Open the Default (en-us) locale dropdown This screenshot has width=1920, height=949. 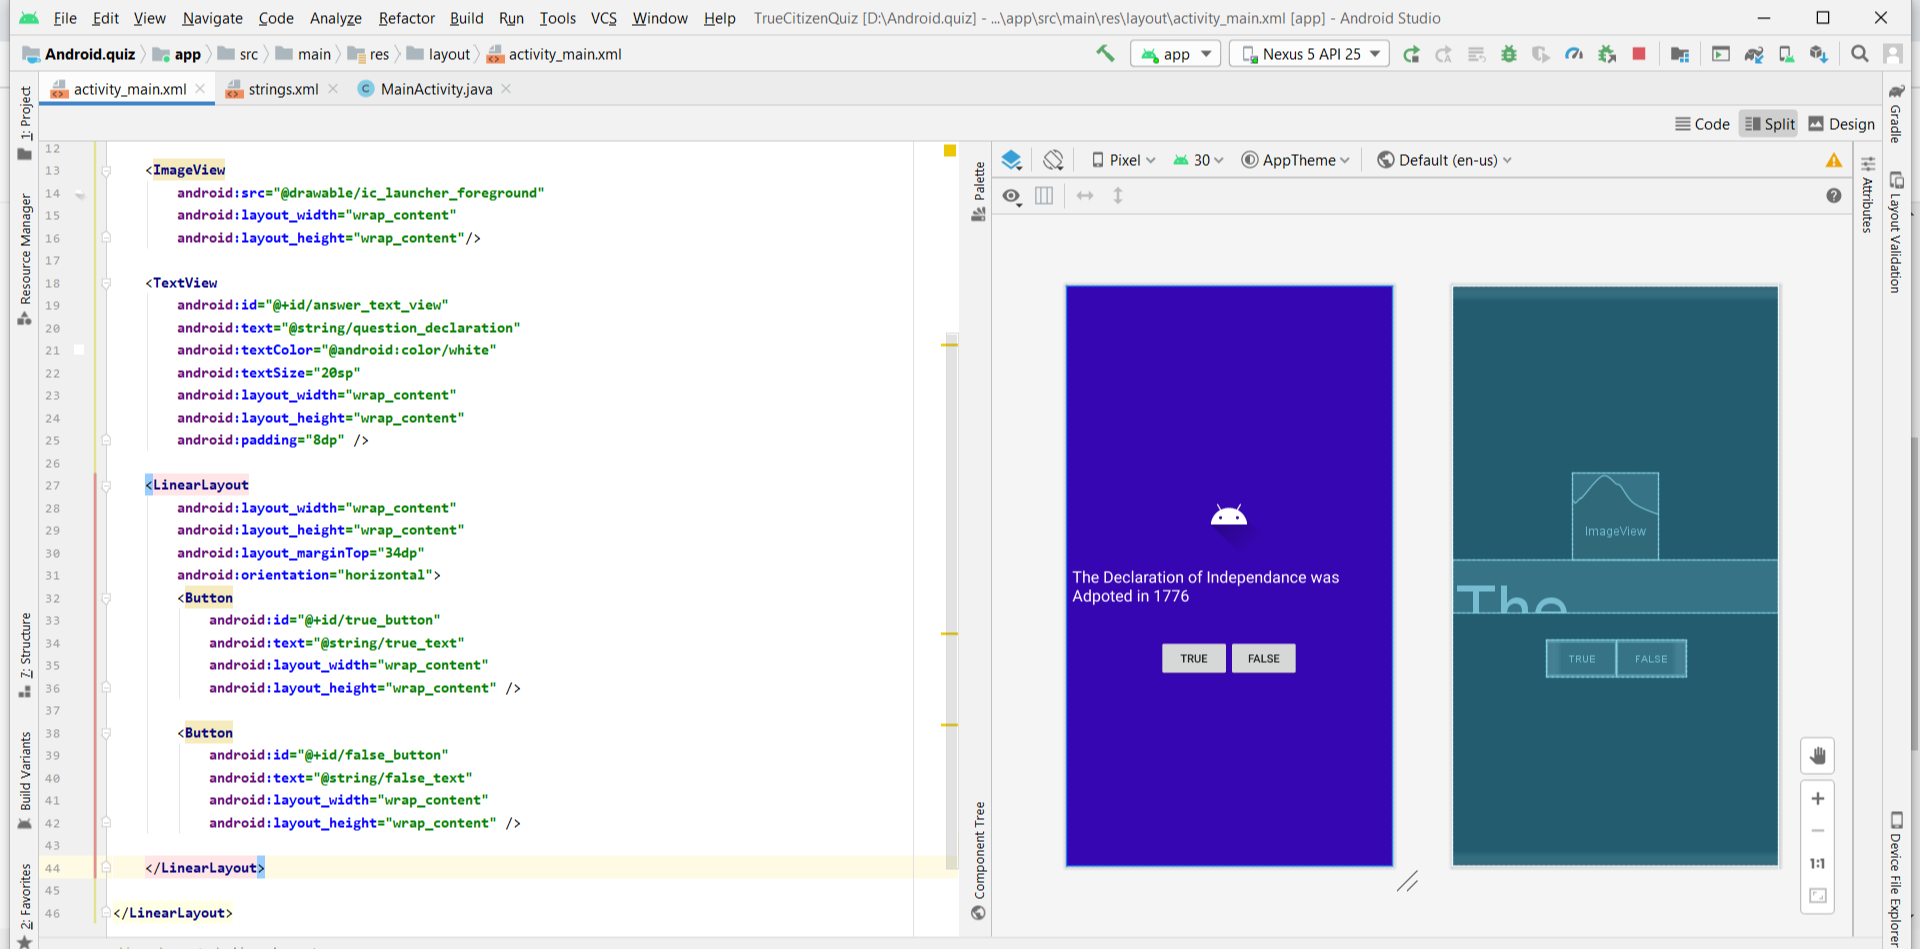[1444, 160]
